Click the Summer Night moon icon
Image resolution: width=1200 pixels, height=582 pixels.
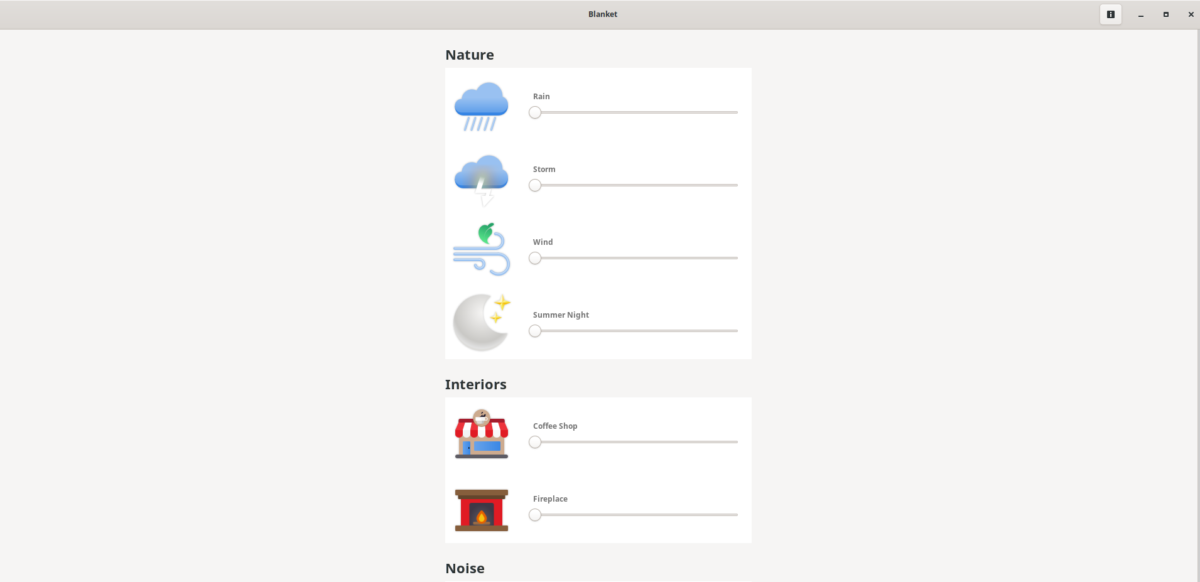(x=481, y=322)
